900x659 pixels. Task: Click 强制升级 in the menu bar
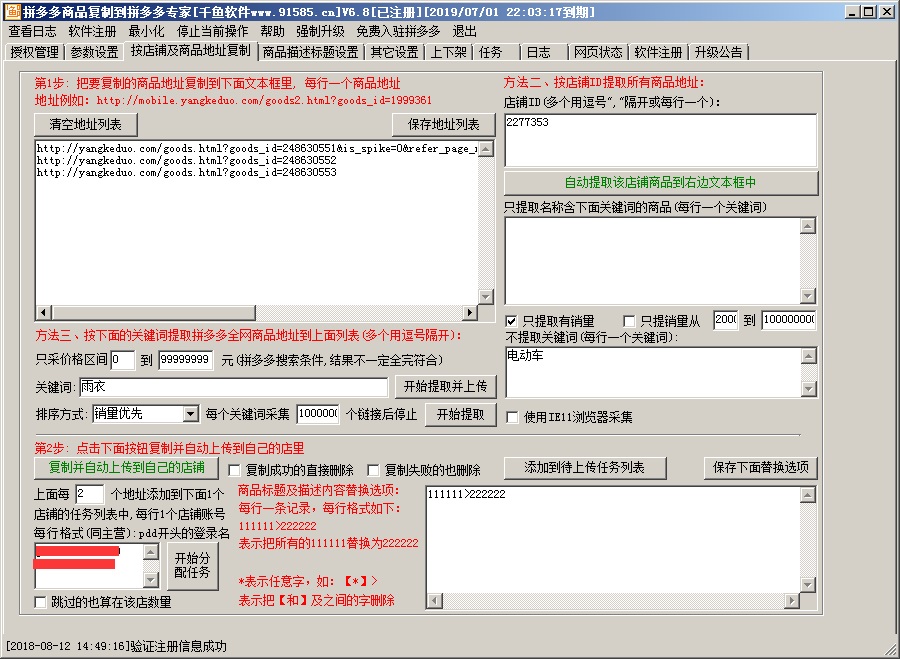pos(320,31)
